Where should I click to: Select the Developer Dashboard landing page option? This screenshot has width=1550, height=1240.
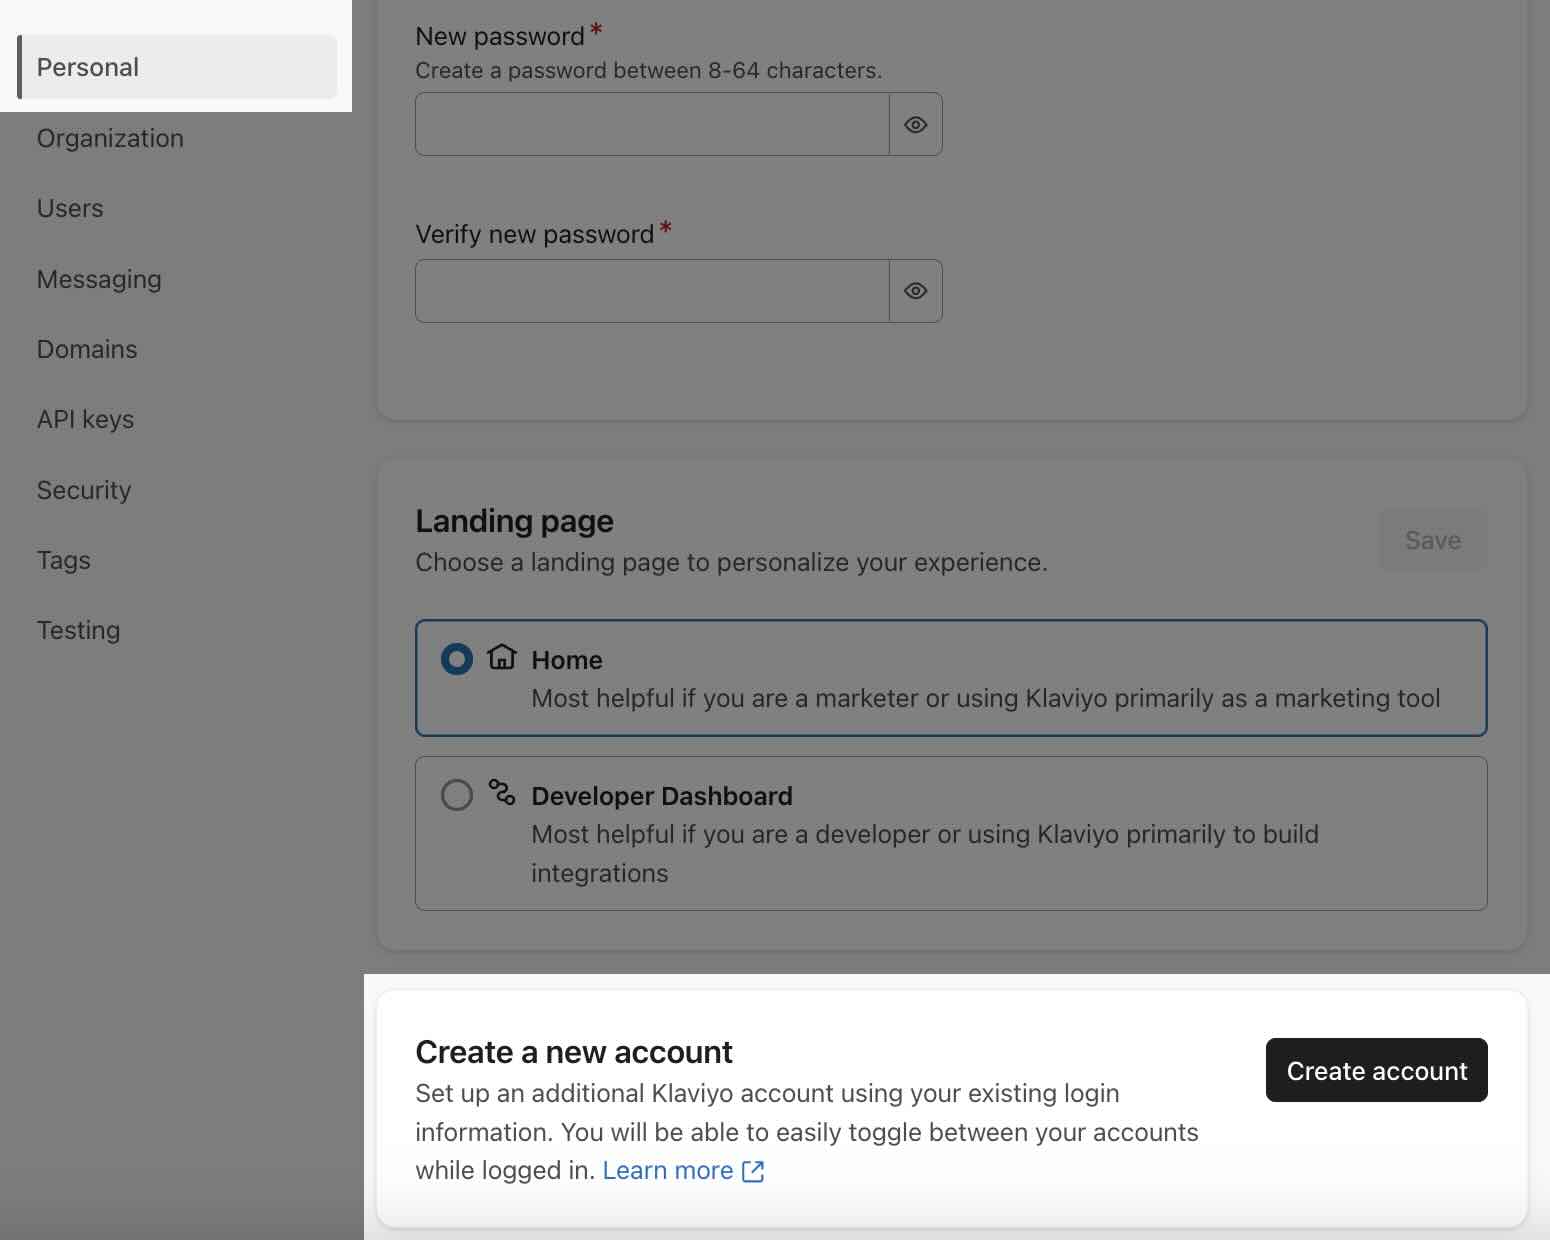[456, 795]
